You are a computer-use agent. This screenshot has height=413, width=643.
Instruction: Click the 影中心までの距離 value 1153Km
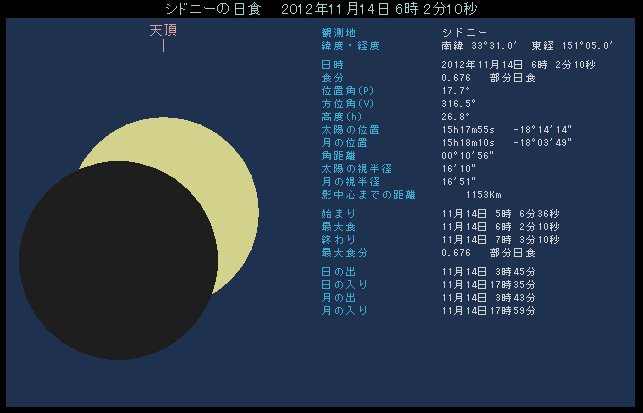[484, 195]
